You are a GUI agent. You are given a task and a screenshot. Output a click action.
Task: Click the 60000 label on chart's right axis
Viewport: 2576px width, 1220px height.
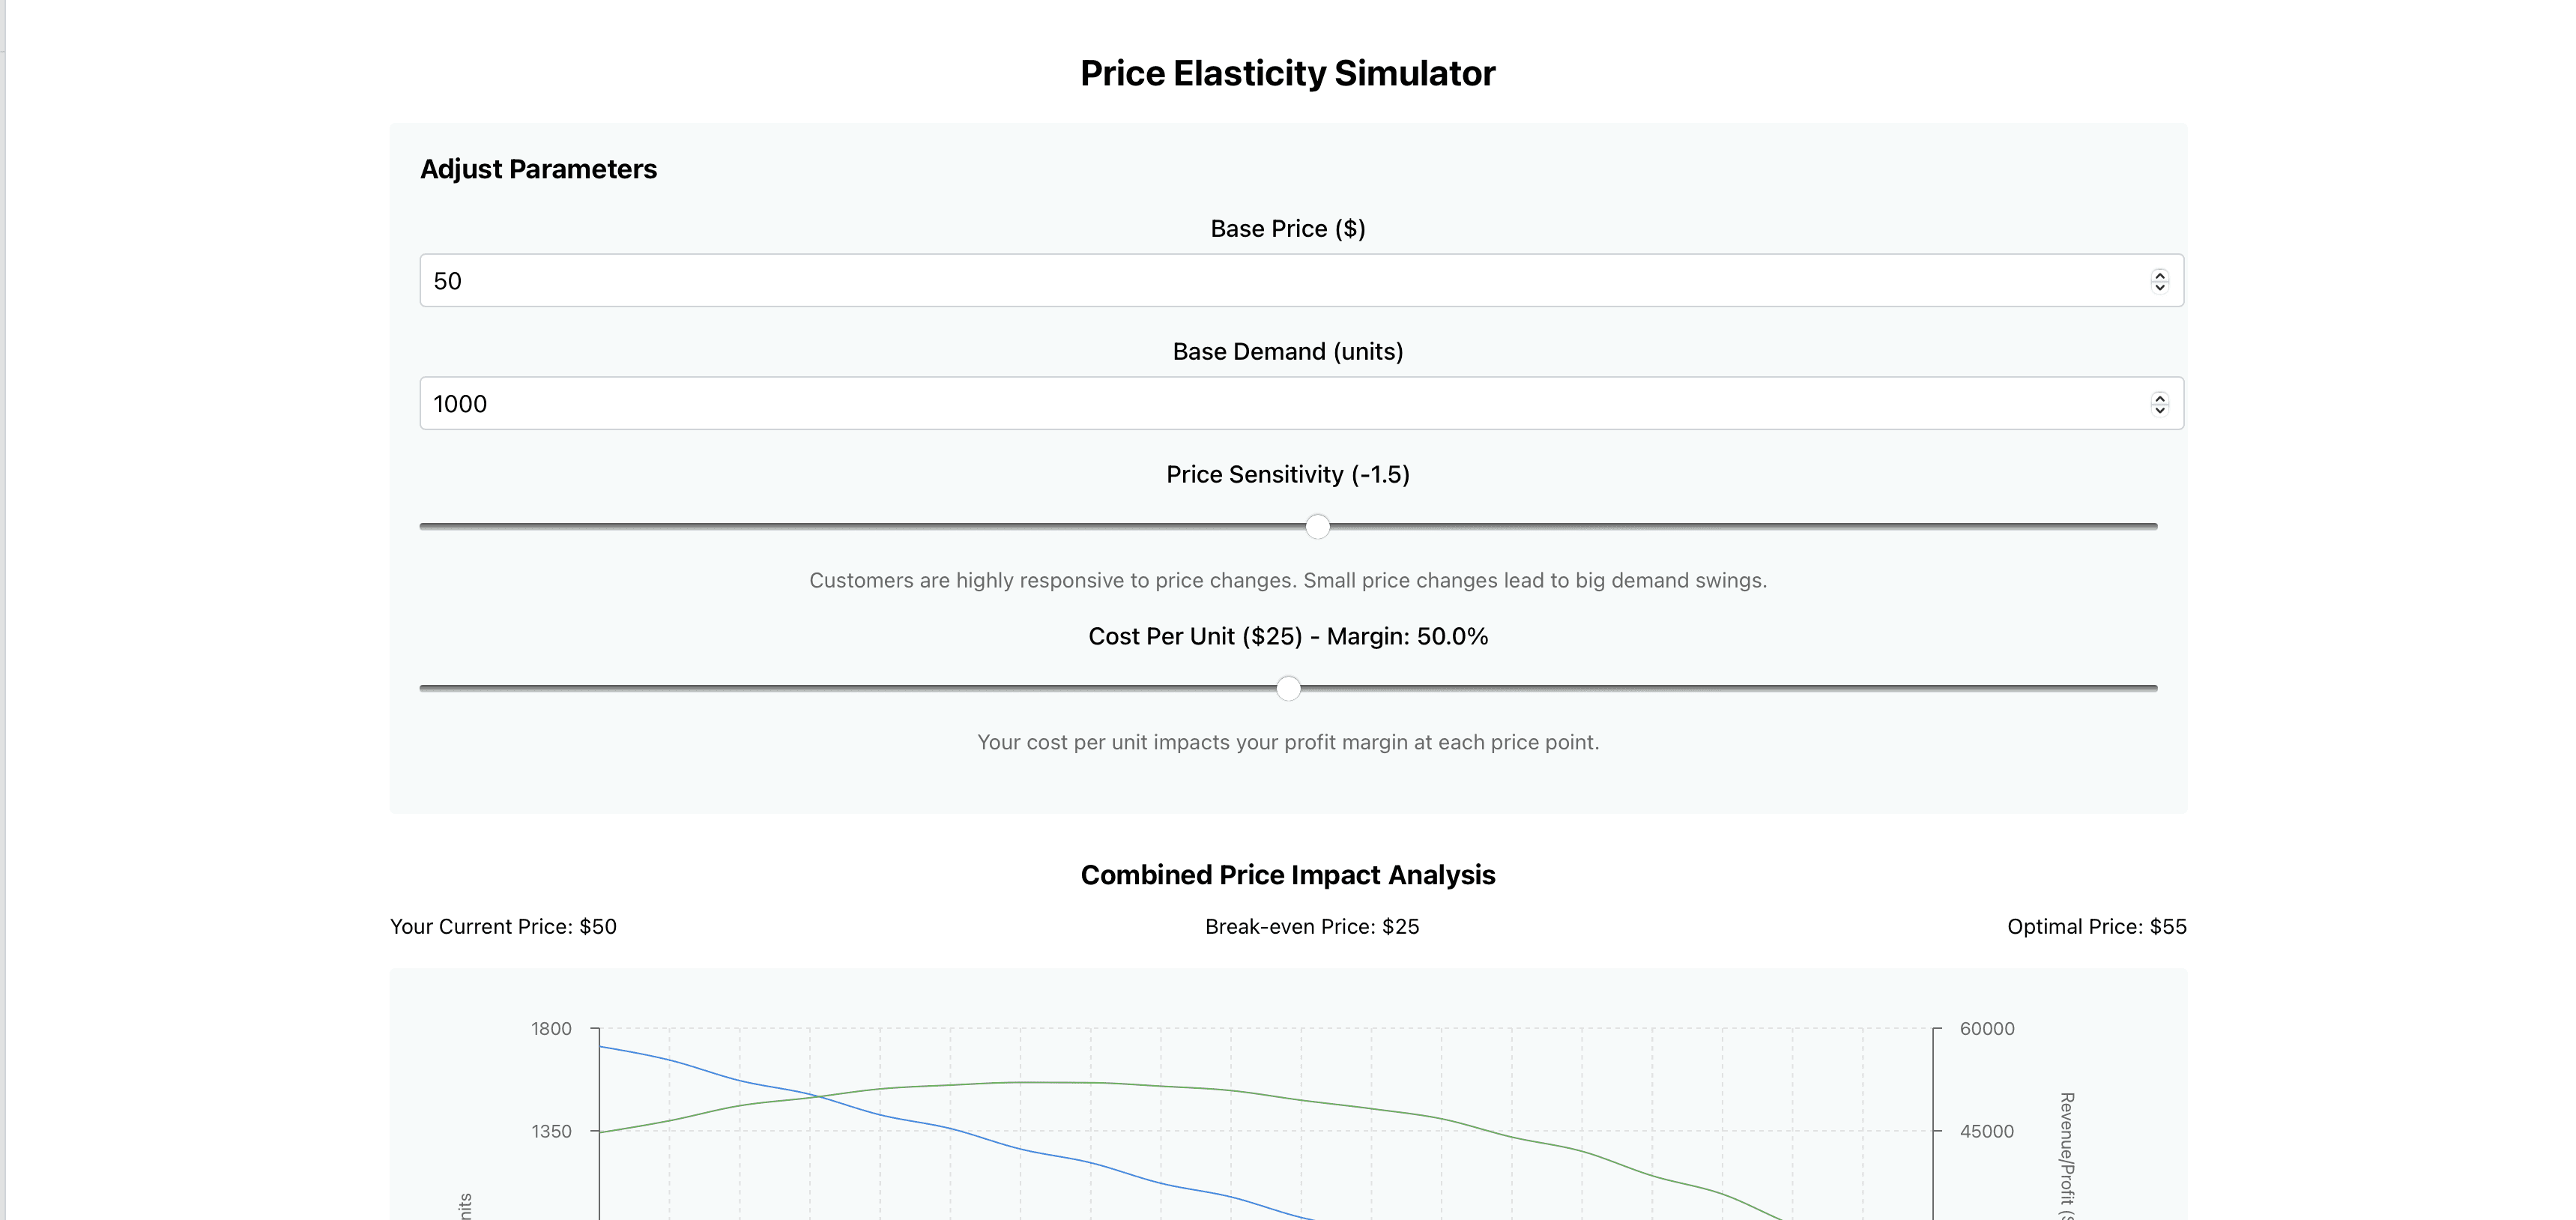(x=1986, y=1029)
